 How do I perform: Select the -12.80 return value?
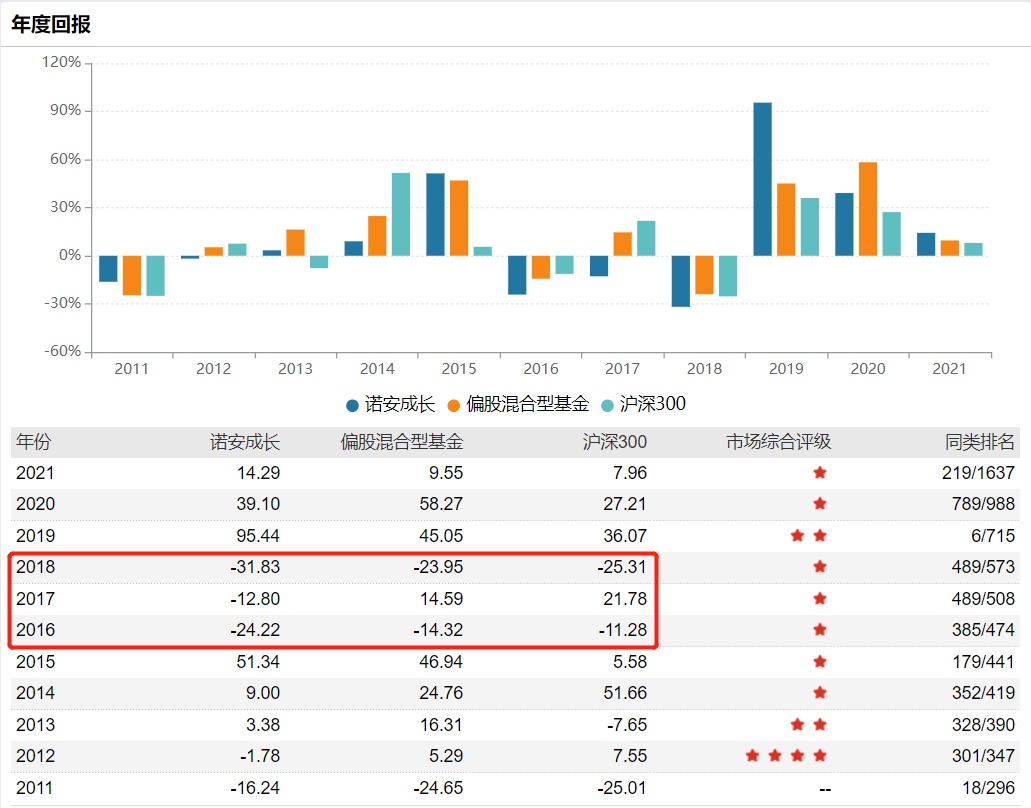click(x=255, y=599)
